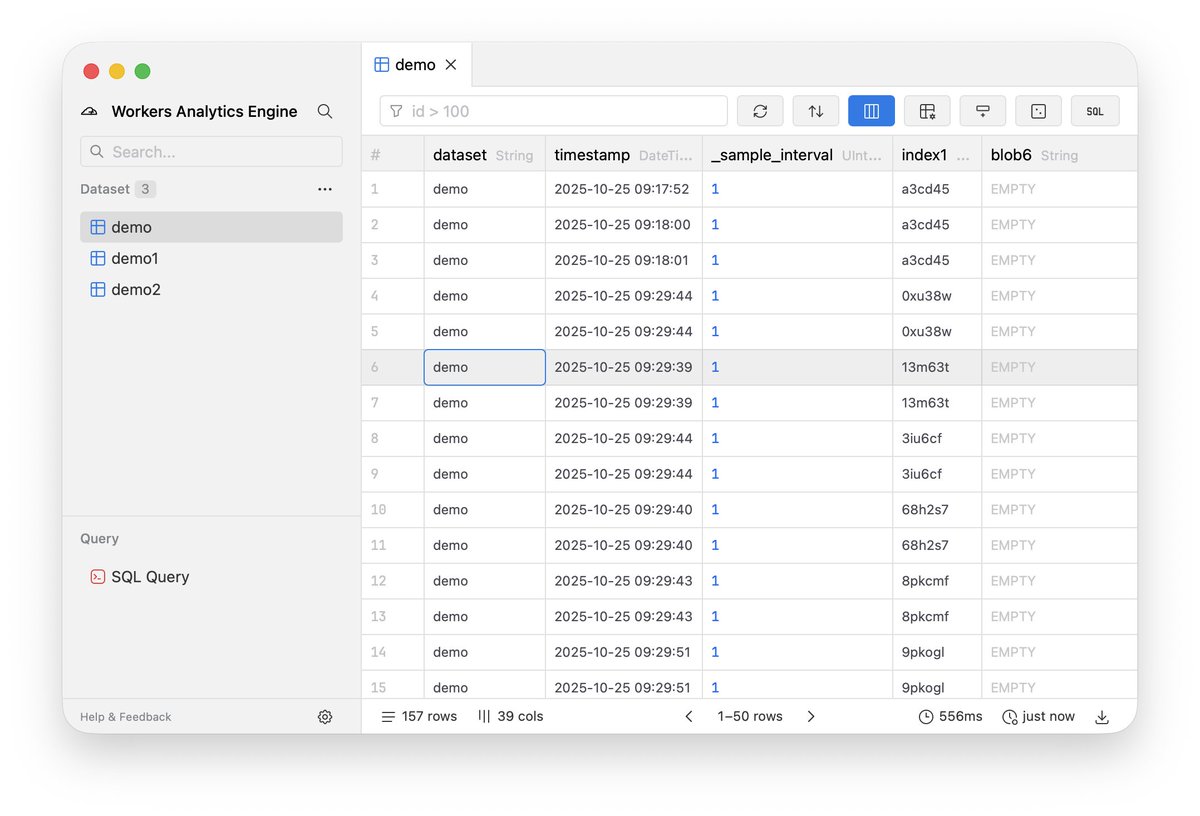The image size is (1200, 816).
Task: Click the download export icon
Action: click(x=1102, y=716)
